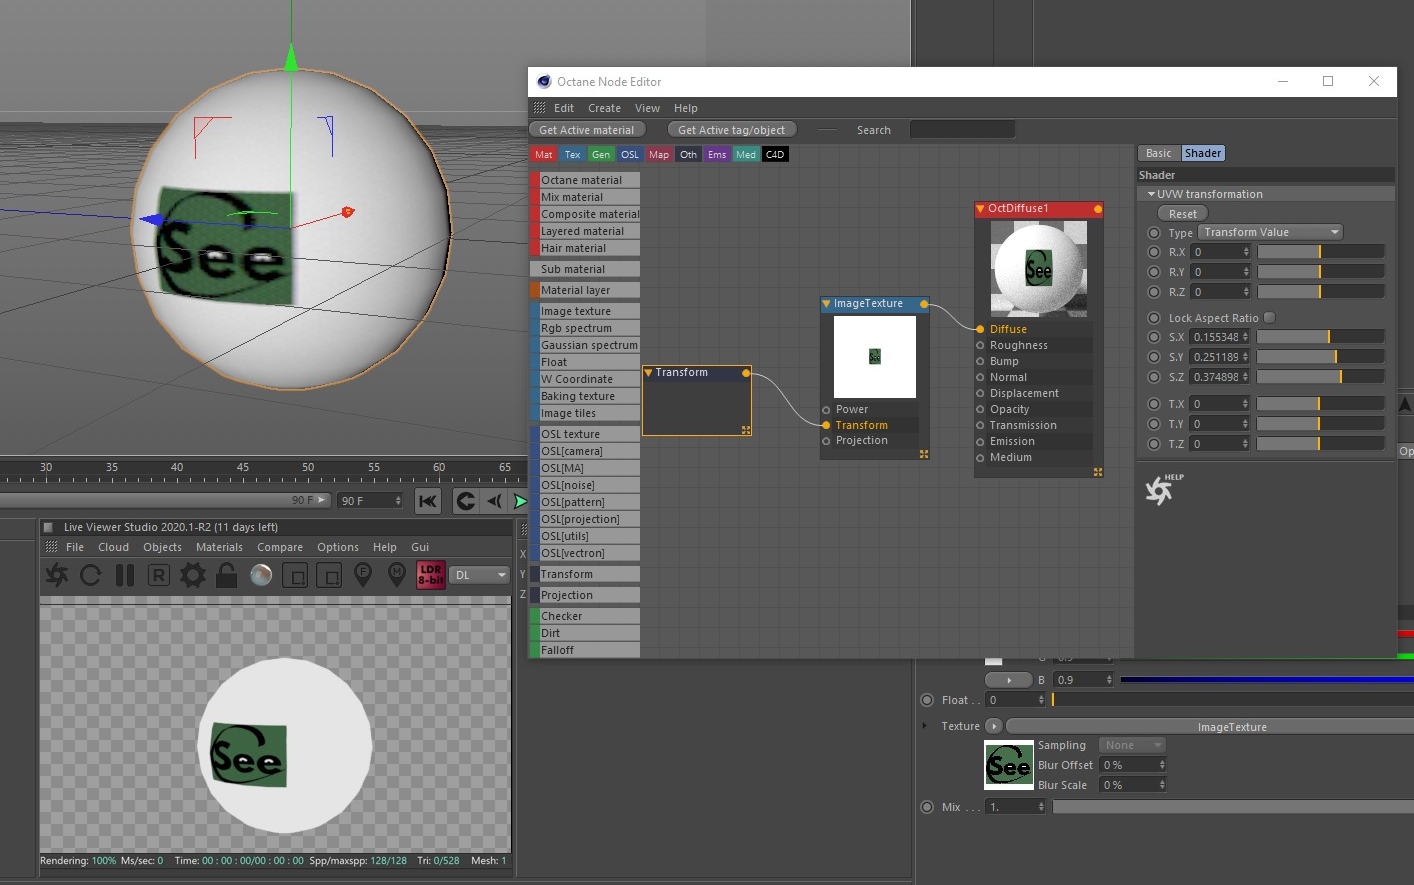The height and width of the screenshot is (885, 1414).
Task: Toggle the lock resolution padlock icon
Action: 227,575
